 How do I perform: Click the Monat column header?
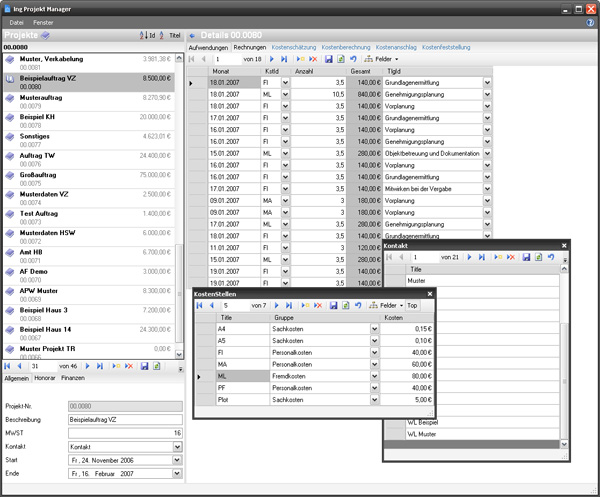[x=234, y=71]
